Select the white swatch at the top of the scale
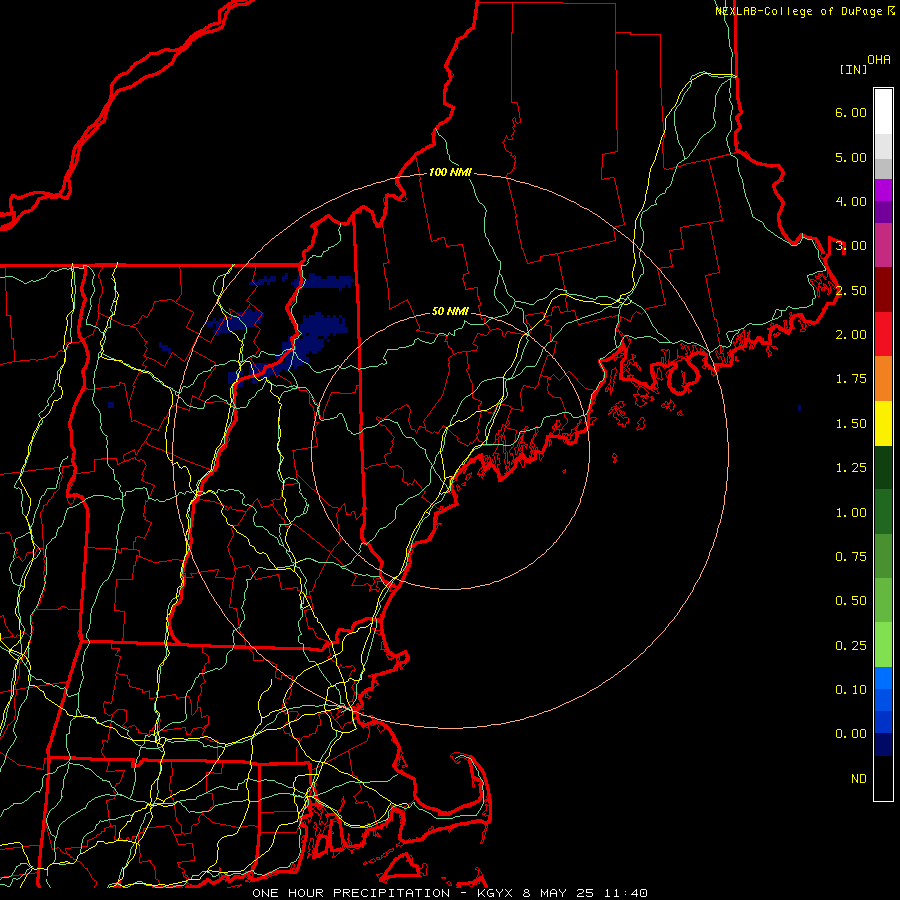Viewport: 900px width, 900px height. click(x=883, y=112)
